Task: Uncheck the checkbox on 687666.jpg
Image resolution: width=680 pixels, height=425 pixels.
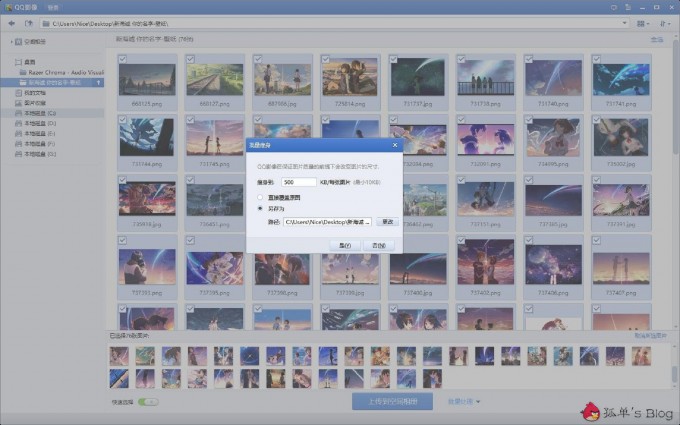Action: pos(258,59)
